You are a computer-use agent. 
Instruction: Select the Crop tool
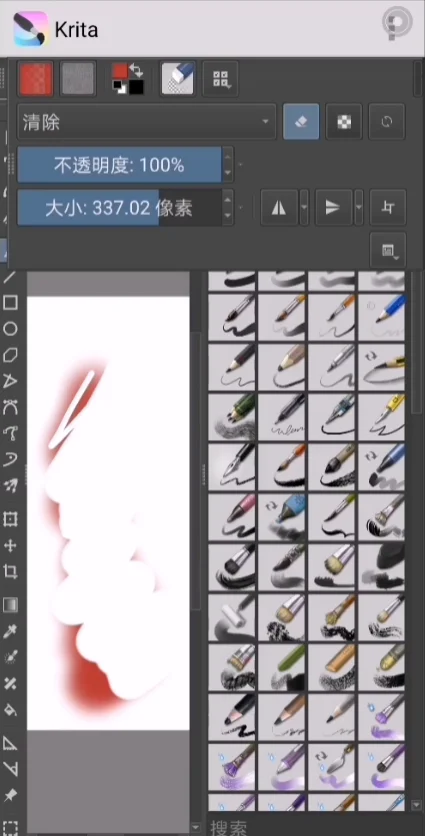point(10,572)
